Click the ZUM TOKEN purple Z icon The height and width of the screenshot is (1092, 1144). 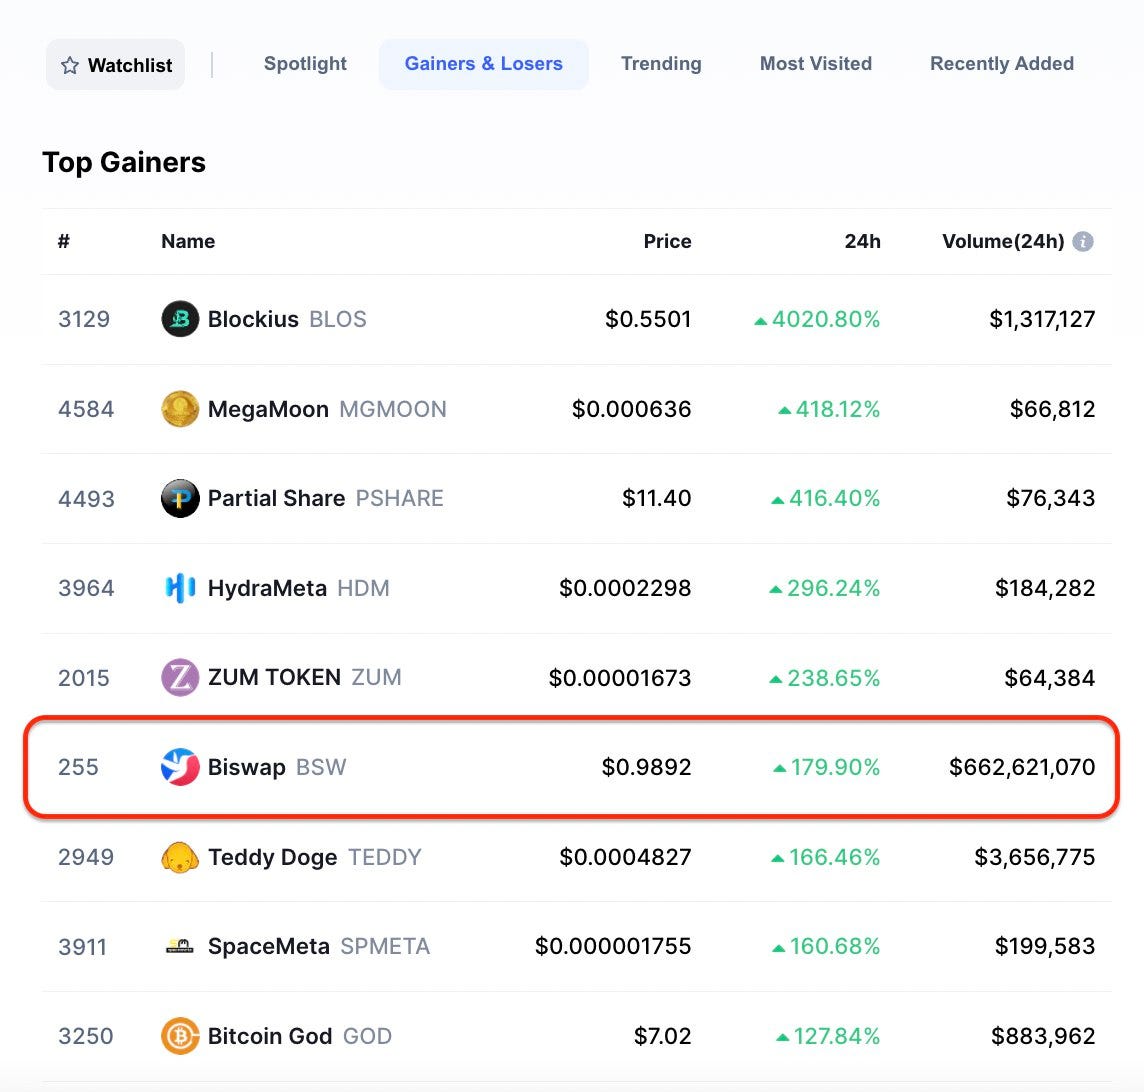click(x=179, y=678)
